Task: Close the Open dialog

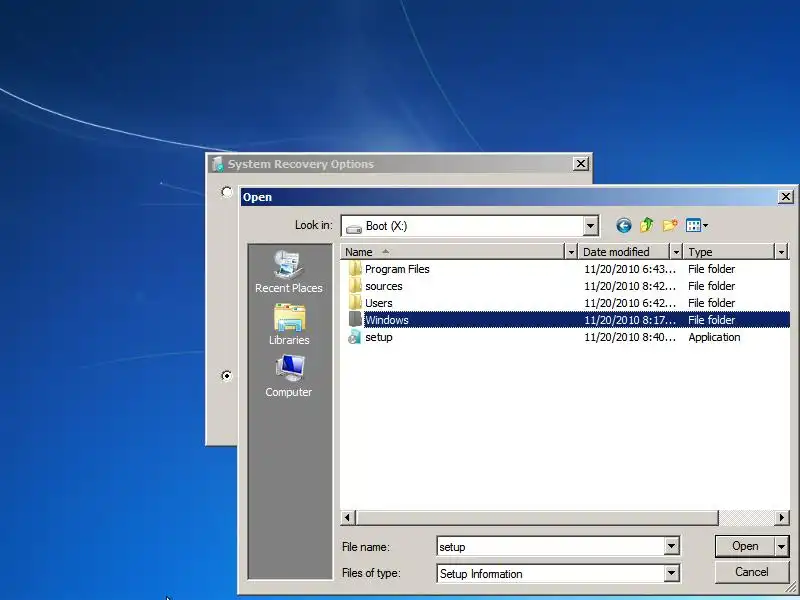Action: coord(786,196)
